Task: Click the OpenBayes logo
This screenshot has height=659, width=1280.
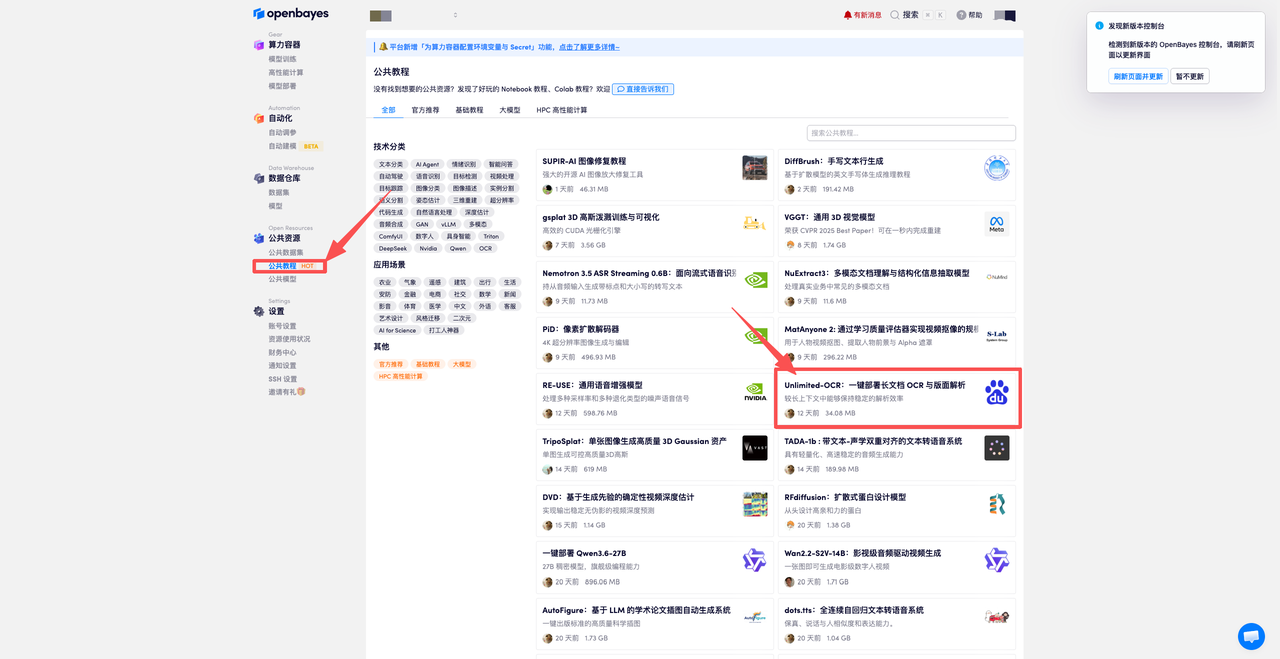Action: (x=290, y=14)
